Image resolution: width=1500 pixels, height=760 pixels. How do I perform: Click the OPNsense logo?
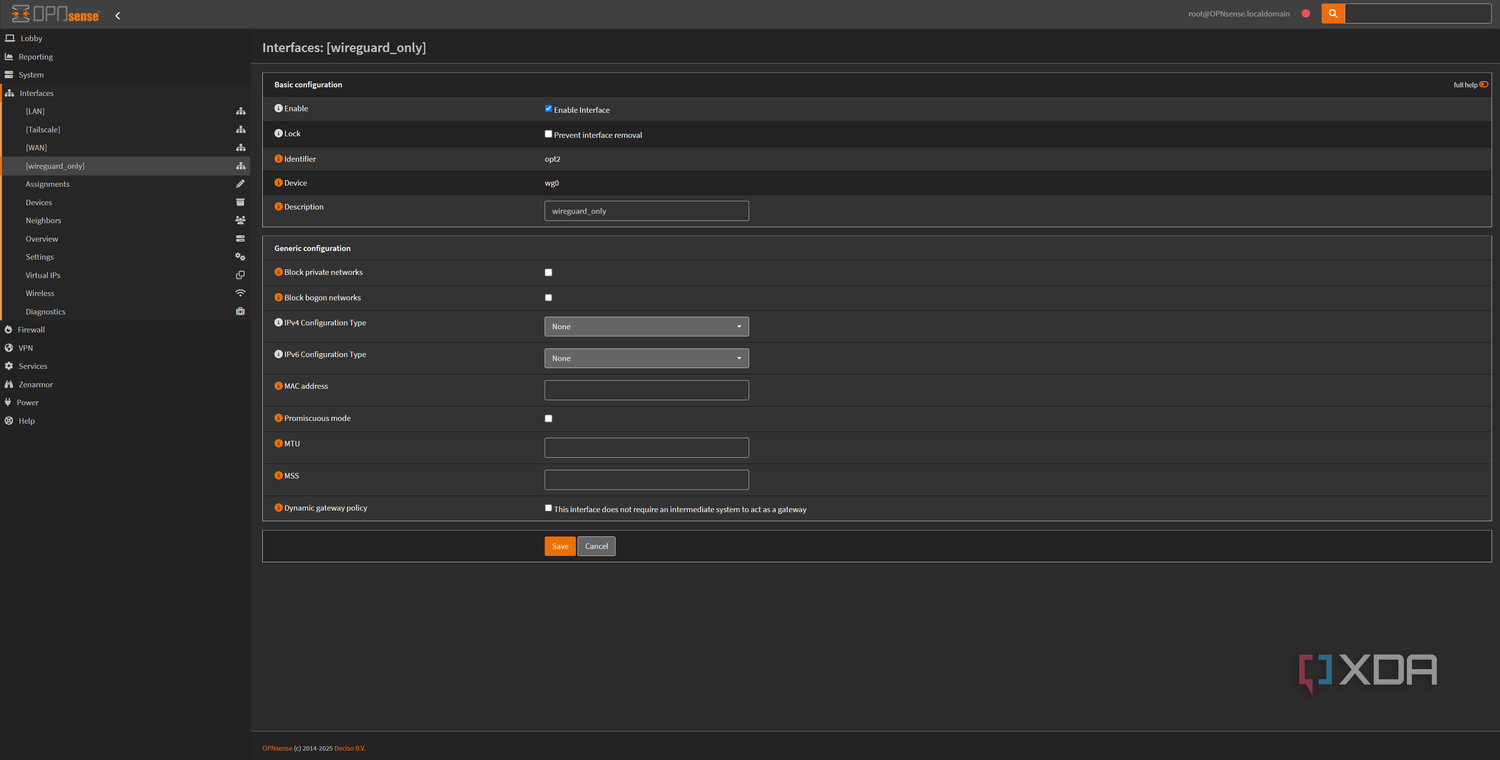pos(56,14)
